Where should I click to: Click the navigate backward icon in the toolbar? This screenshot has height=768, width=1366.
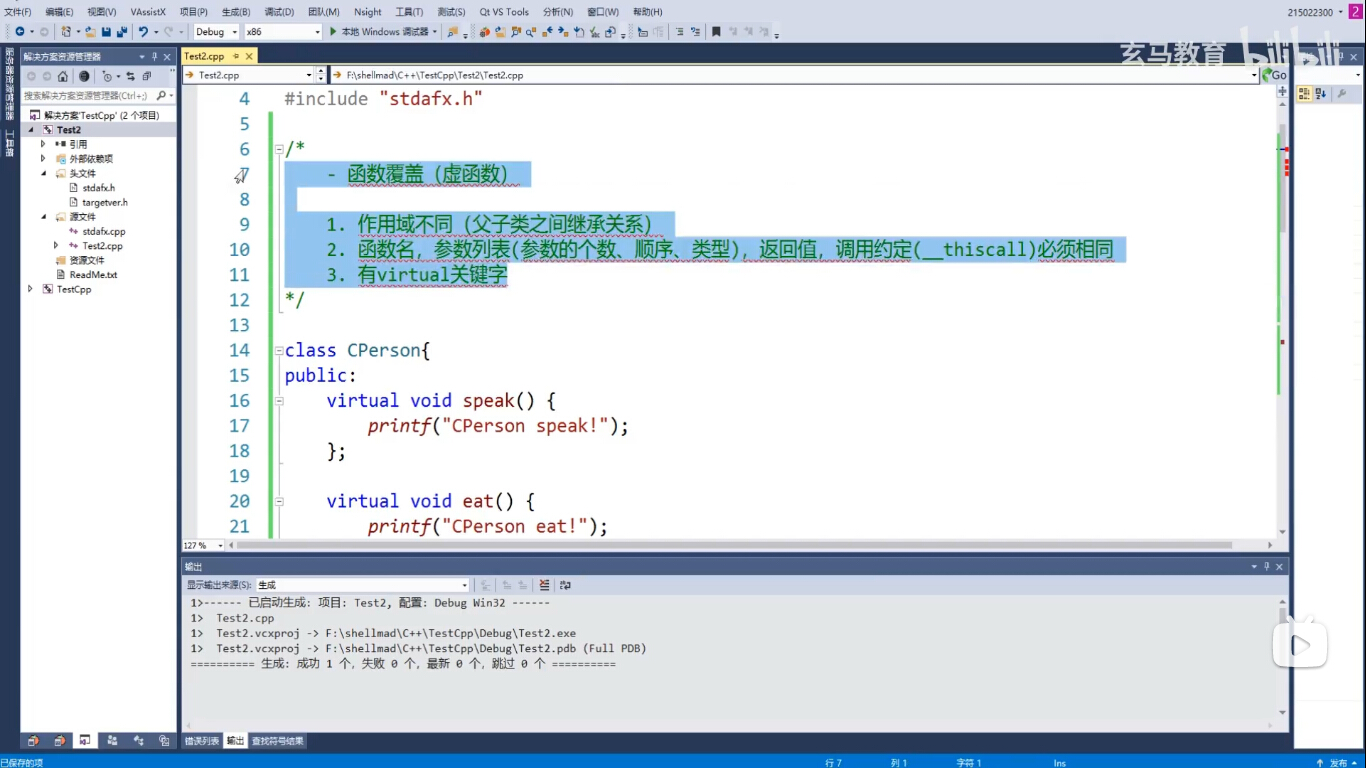19,32
